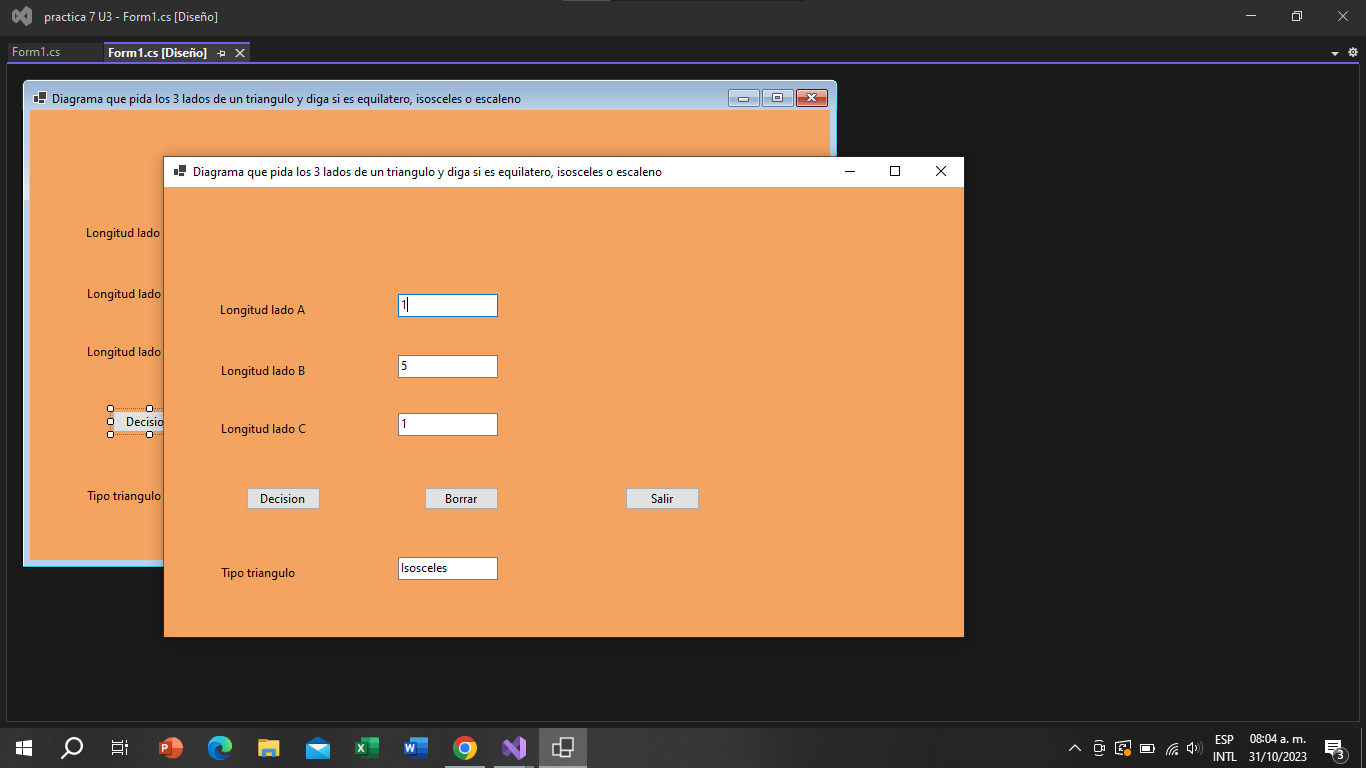This screenshot has width=1366, height=768.
Task: Show hidden system tray icons chevron
Action: point(1075,747)
